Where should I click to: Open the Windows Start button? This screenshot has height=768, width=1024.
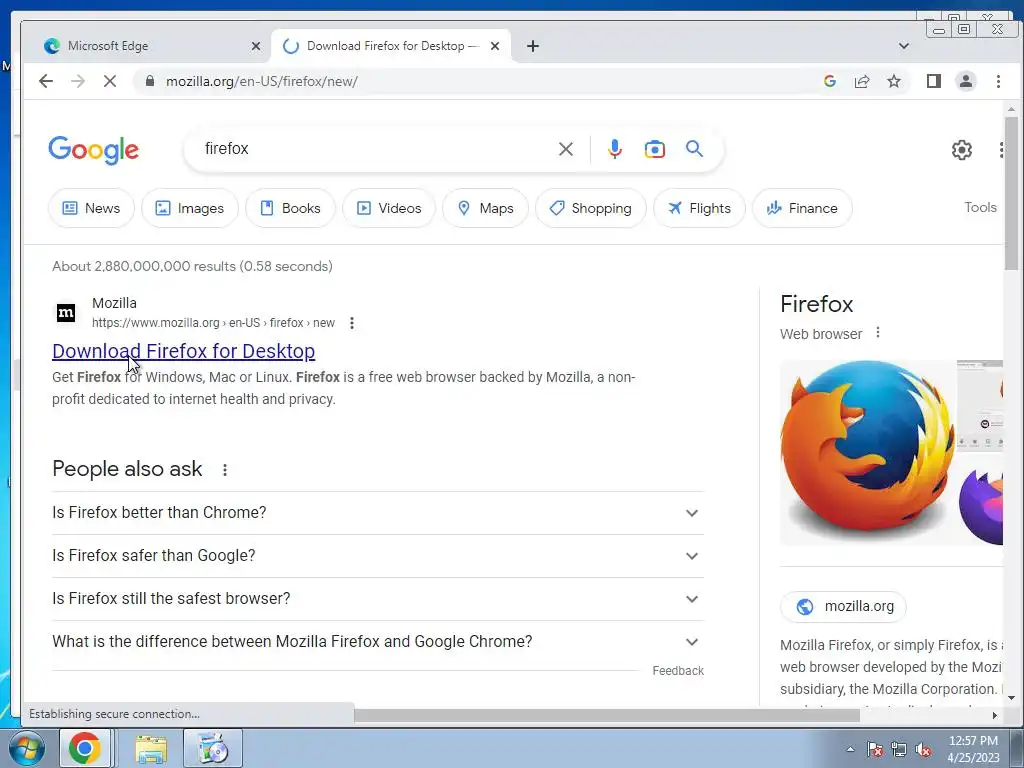click(25, 748)
